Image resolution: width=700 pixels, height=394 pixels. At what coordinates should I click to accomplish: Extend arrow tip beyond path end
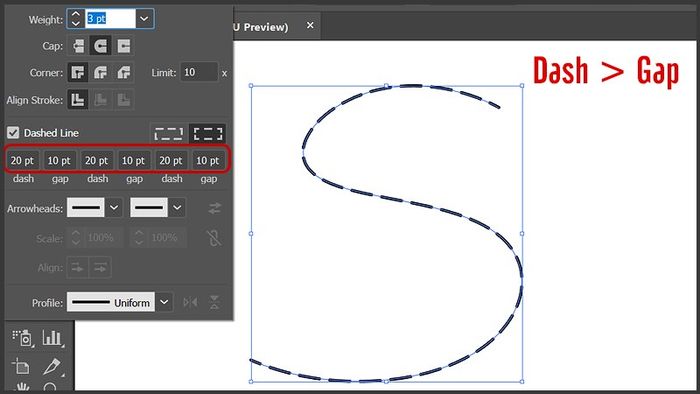click(78, 268)
